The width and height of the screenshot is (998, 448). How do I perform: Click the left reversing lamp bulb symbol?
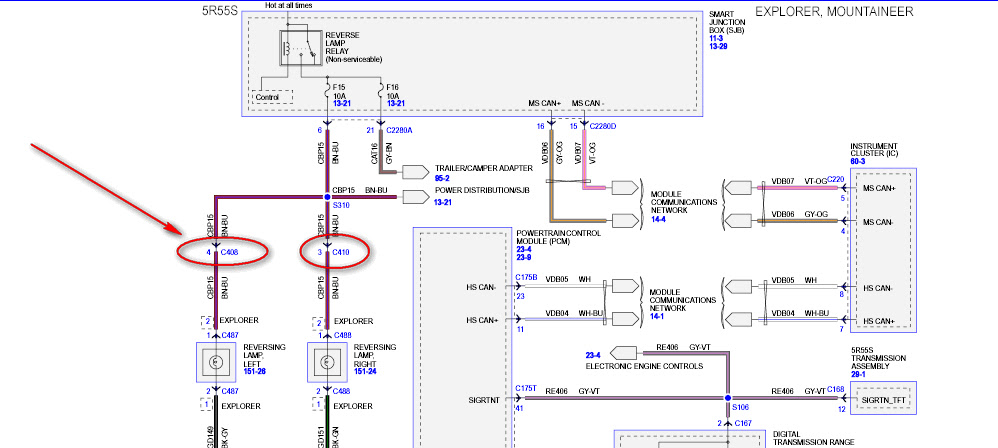pyautogui.click(x=216, y=362)
